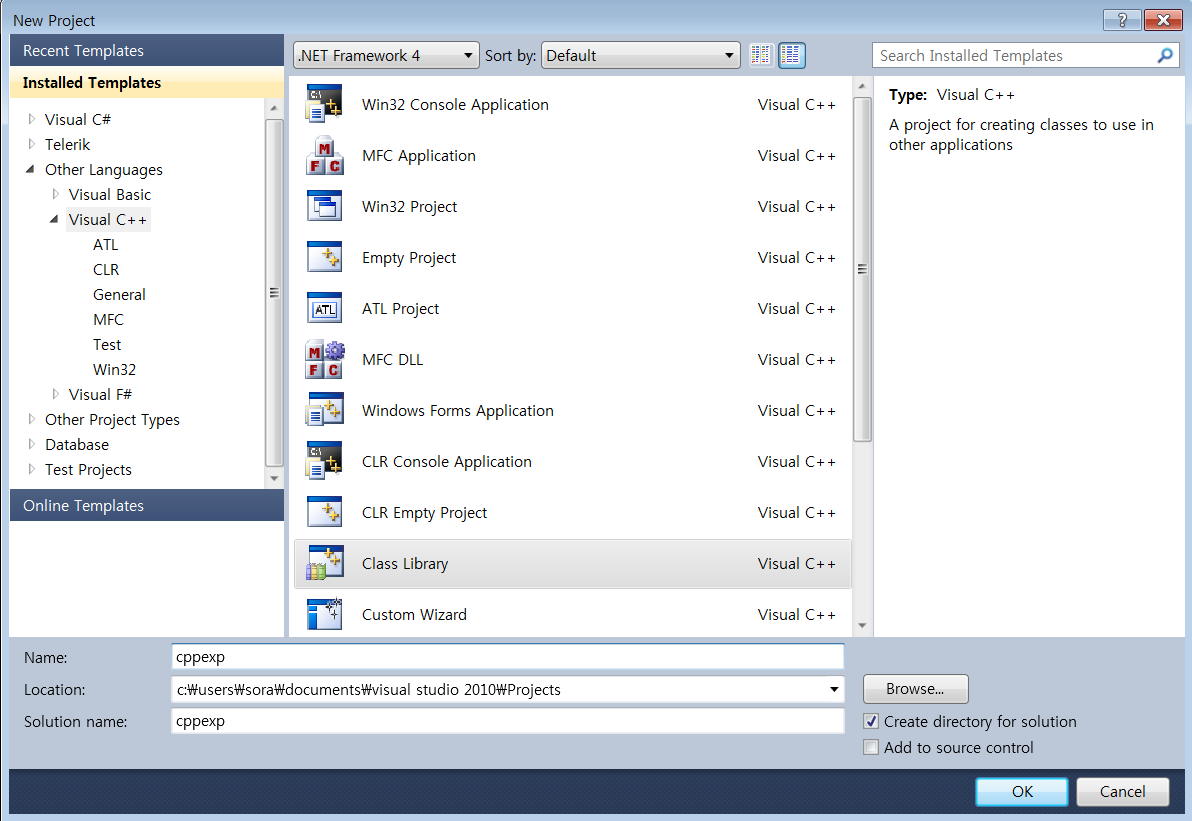1192x821 pixels.
Task: Expand the Visual Basic node
Action: pyautogui.click(x=55, y=194)
